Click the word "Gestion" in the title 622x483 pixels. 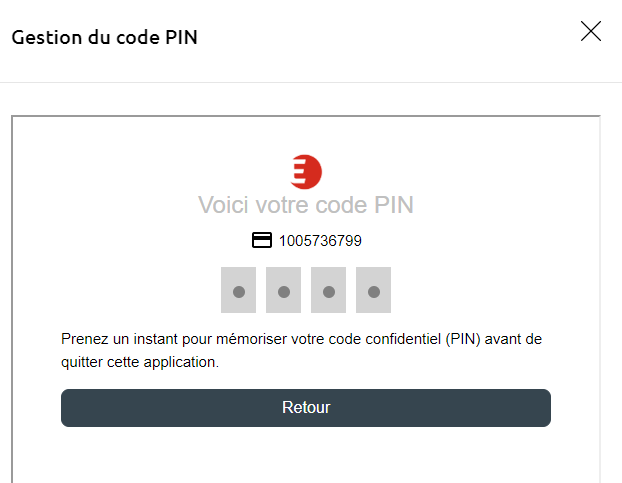tap(46, 38)
